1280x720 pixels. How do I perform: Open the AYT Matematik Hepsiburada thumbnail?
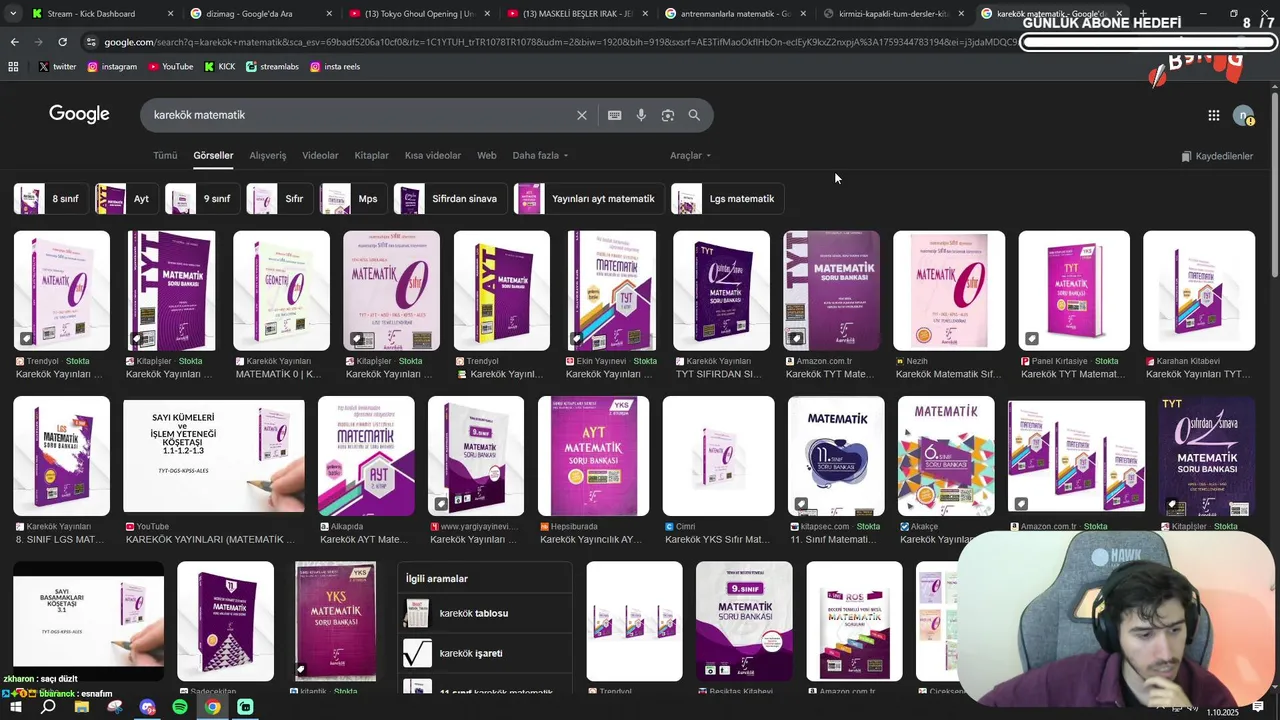pos(593,456)
